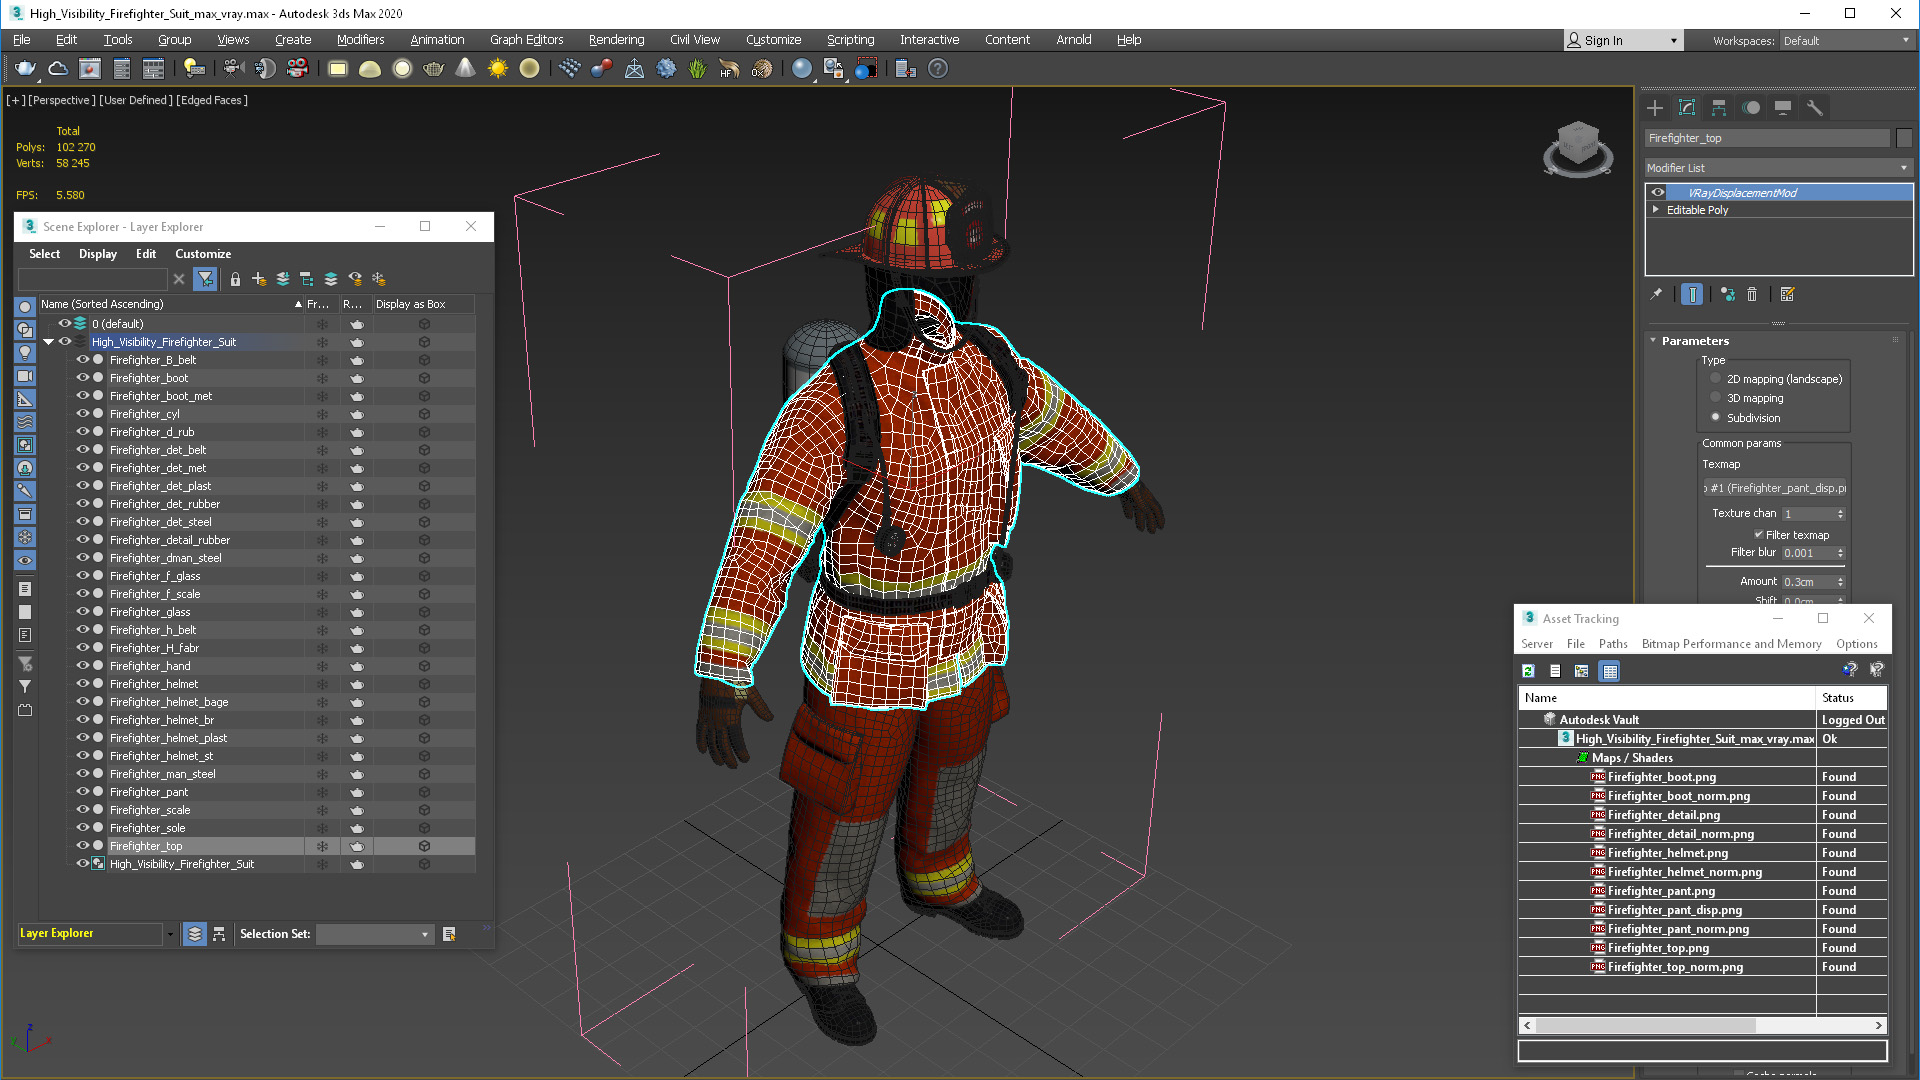Click Refresh icon in Asset Tracking

[x=1528, y=671]
